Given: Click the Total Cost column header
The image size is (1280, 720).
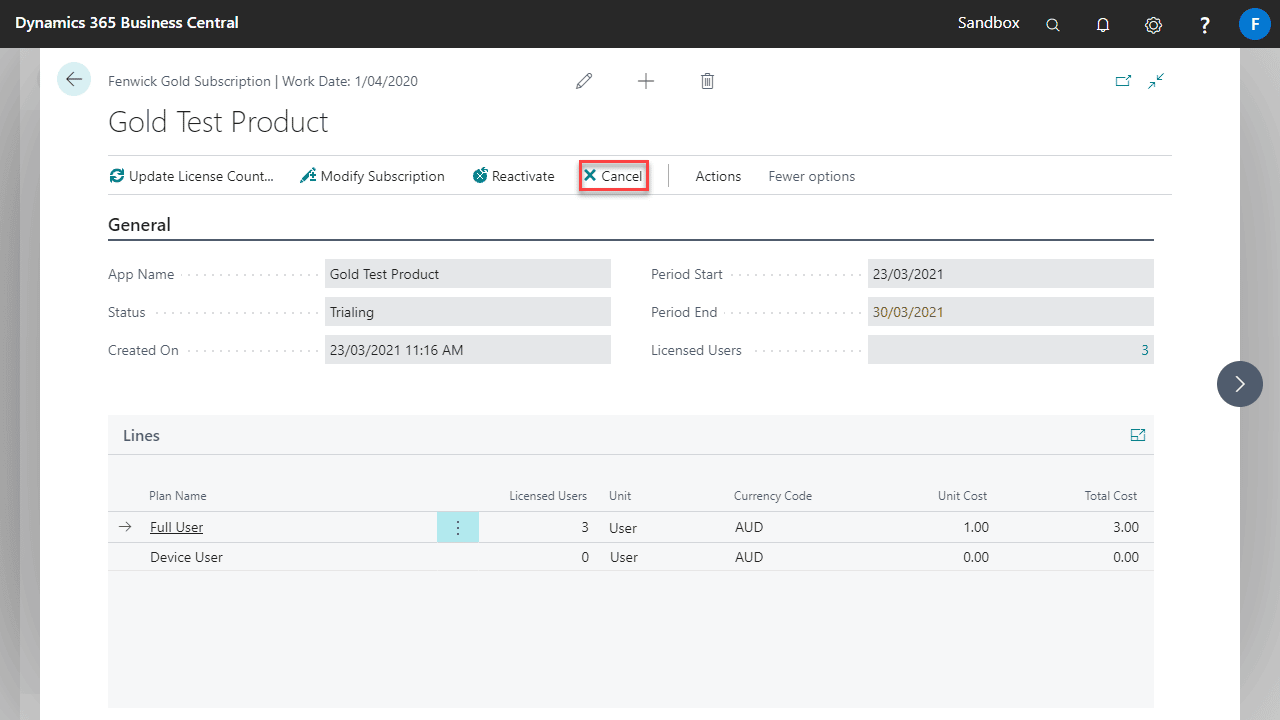Looking at the screenshot, I should pyautogui.click(x=1111, y=496).
